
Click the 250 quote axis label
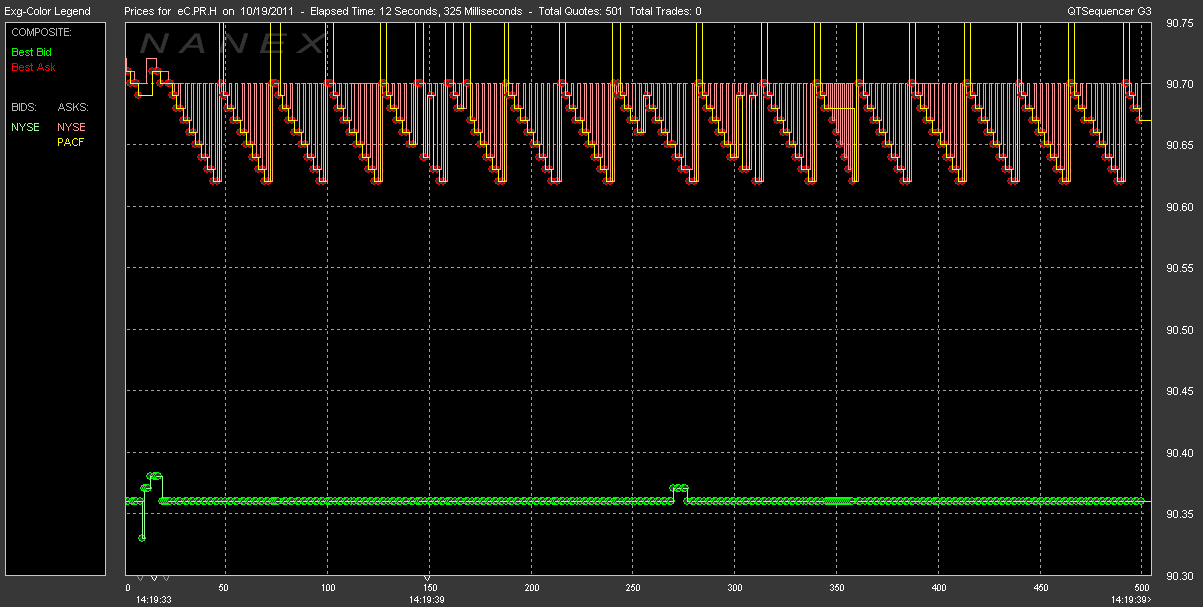coord(632,588)
